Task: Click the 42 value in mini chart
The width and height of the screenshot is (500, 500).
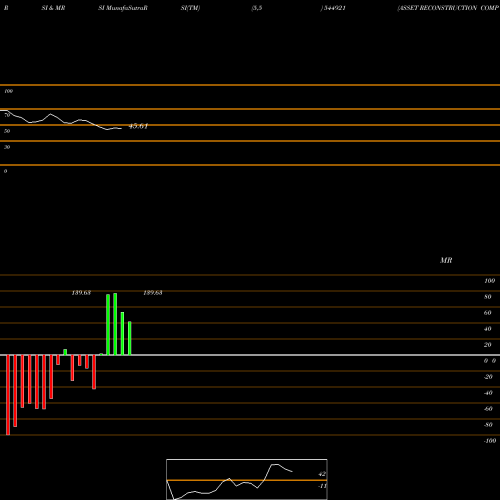Action: coord(322,474)
